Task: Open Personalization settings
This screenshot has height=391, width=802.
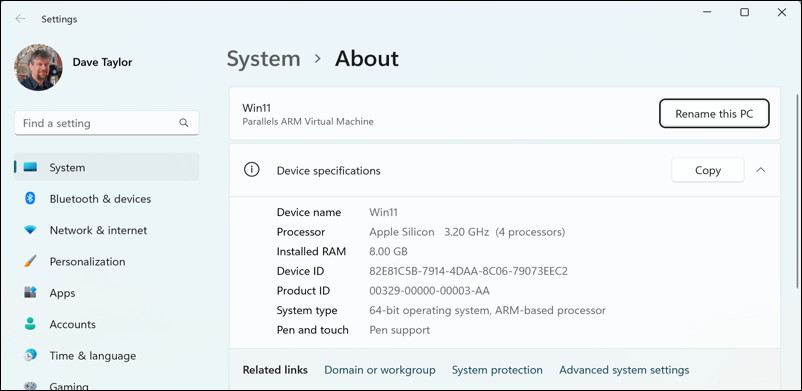Action: [x=87, y=262]
